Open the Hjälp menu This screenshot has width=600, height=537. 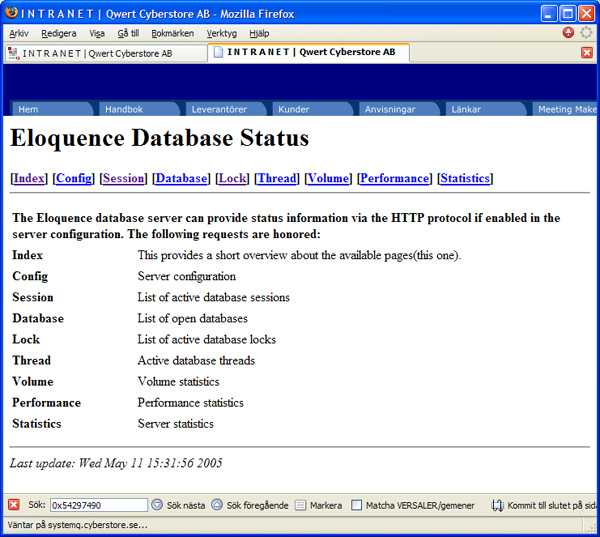pyautogui.click(x=259, y=34)
